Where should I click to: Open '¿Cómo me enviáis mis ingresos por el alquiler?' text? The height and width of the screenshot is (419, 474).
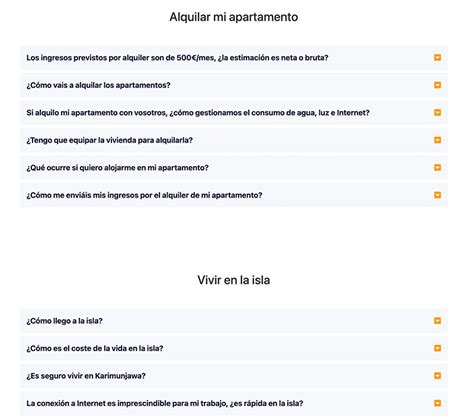(144, 195)
